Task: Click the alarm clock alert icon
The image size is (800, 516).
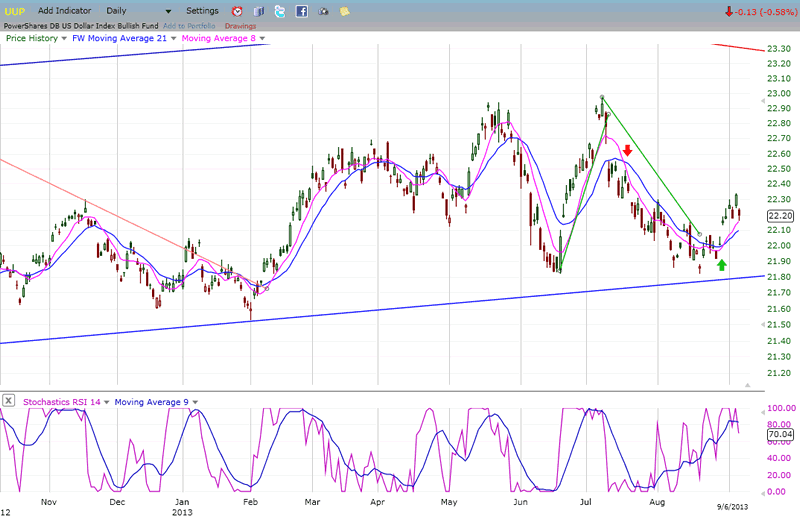Action: coord(237,11)
